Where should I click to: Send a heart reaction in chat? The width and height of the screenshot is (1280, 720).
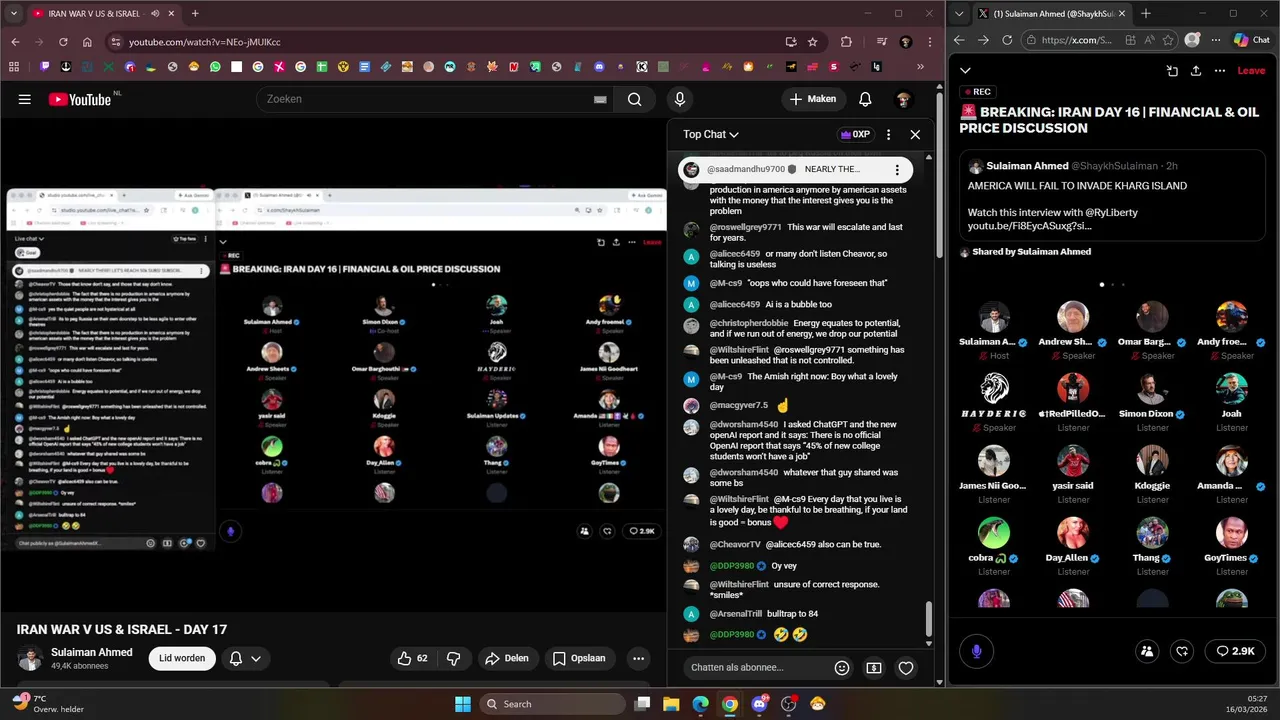(906, 667)
